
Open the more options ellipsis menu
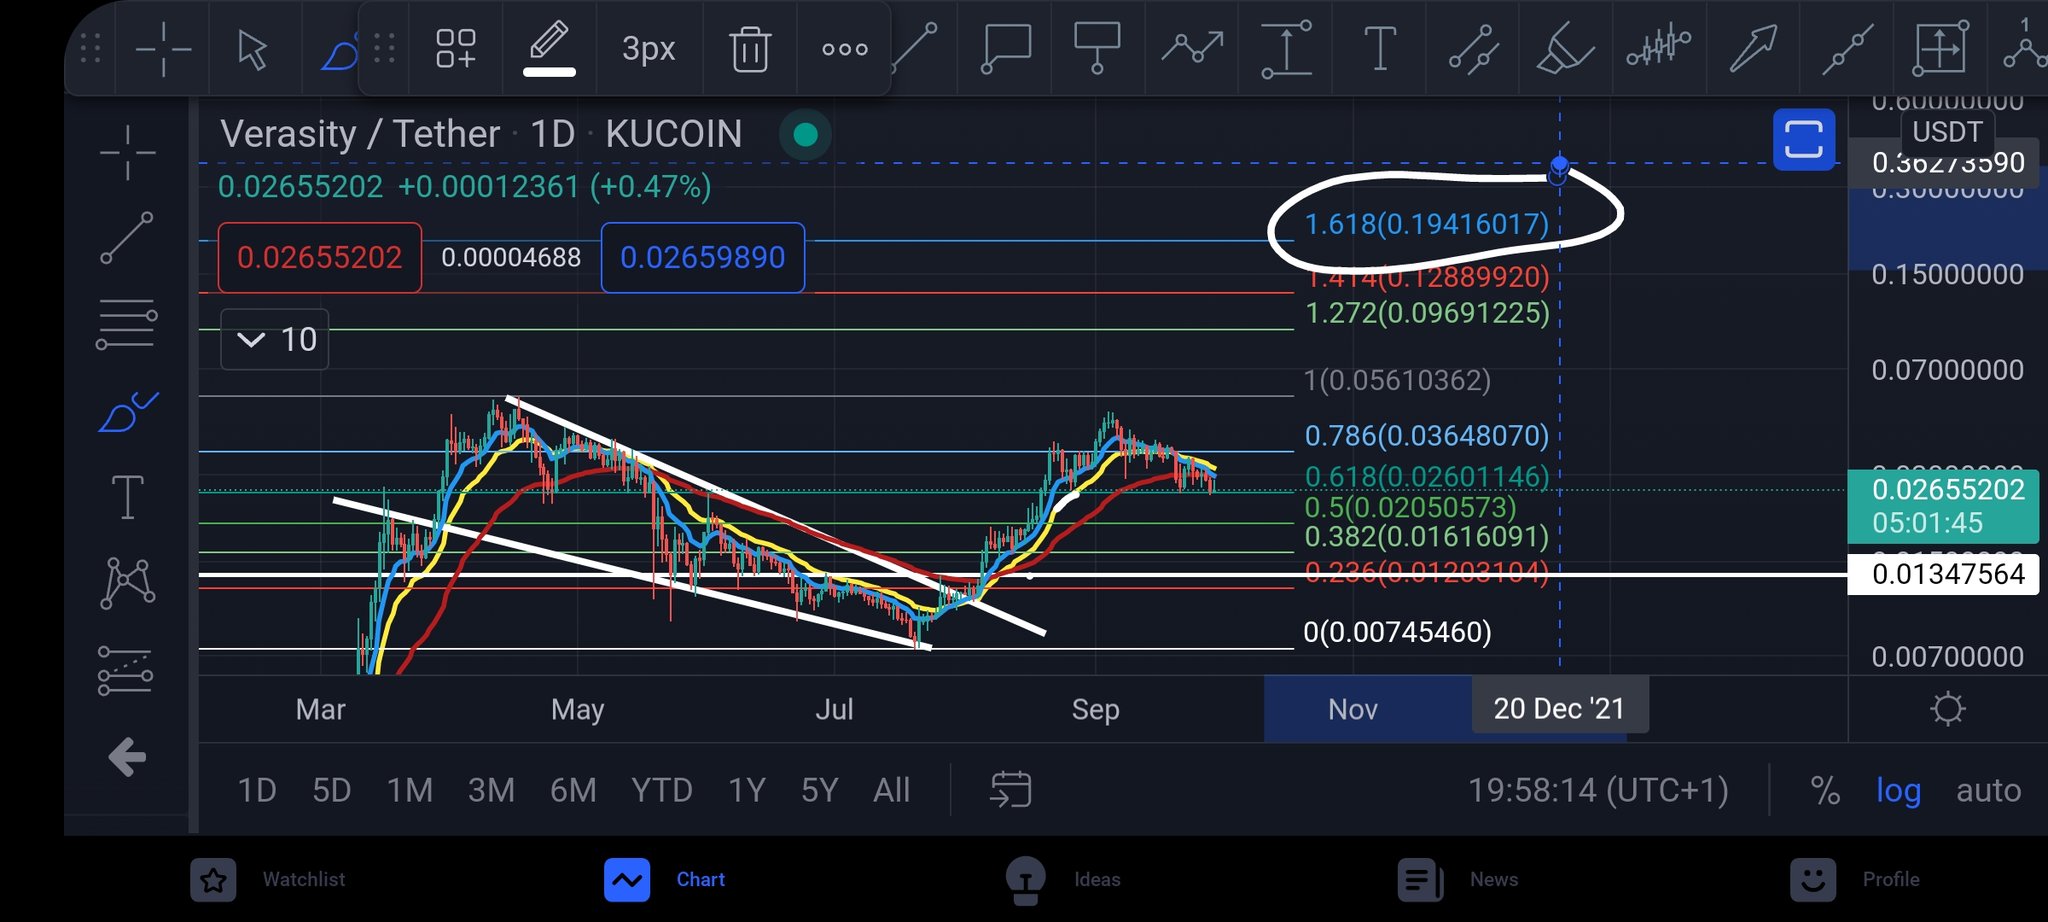point(845,48)
